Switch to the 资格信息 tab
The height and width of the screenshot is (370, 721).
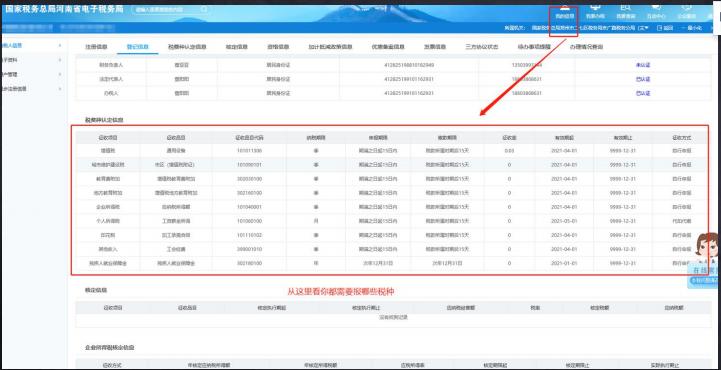coord(278,47)
